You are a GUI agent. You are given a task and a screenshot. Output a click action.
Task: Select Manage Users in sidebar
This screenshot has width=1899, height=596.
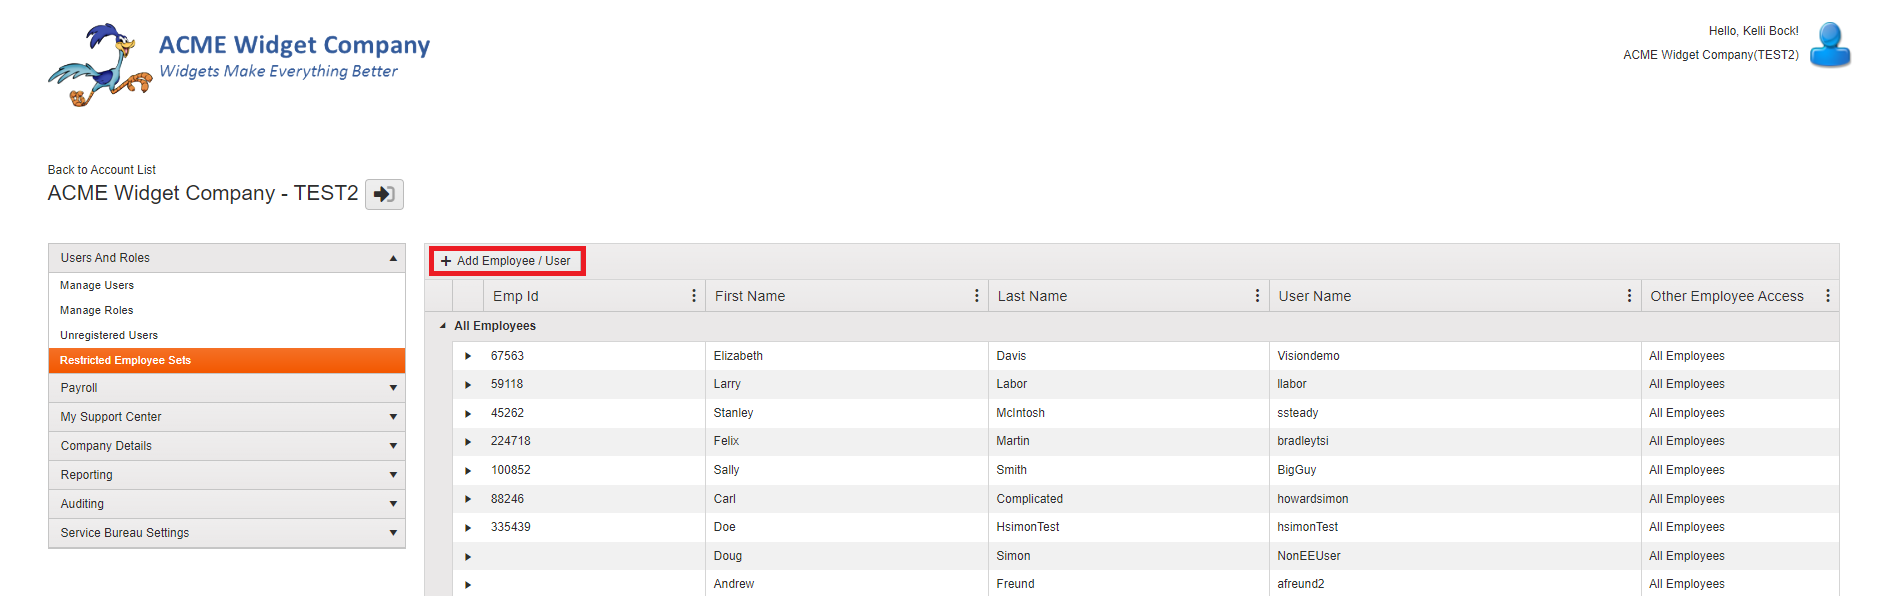(97, 285)
